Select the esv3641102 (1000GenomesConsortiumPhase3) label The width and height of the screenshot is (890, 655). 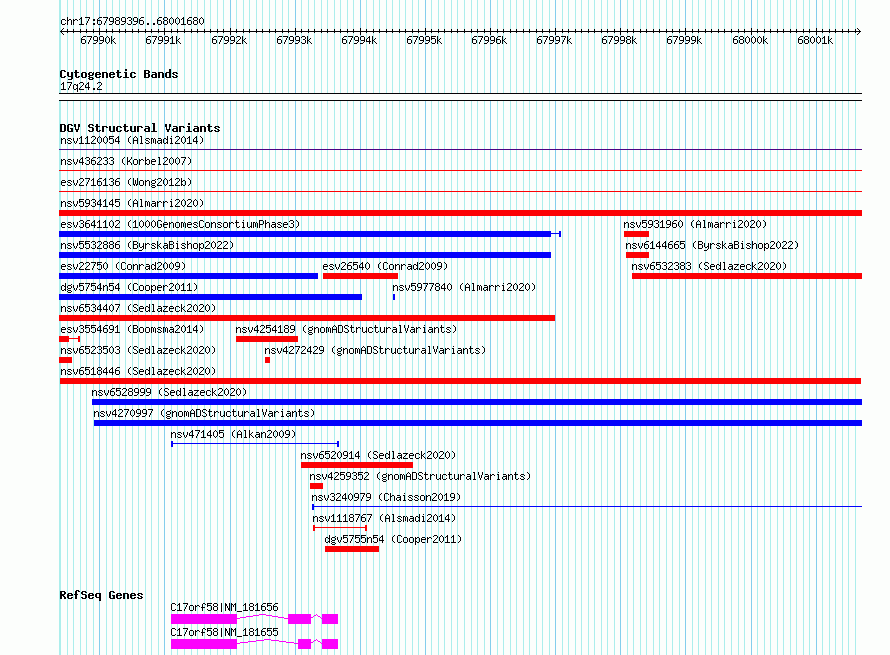click(x=180, y=224)
